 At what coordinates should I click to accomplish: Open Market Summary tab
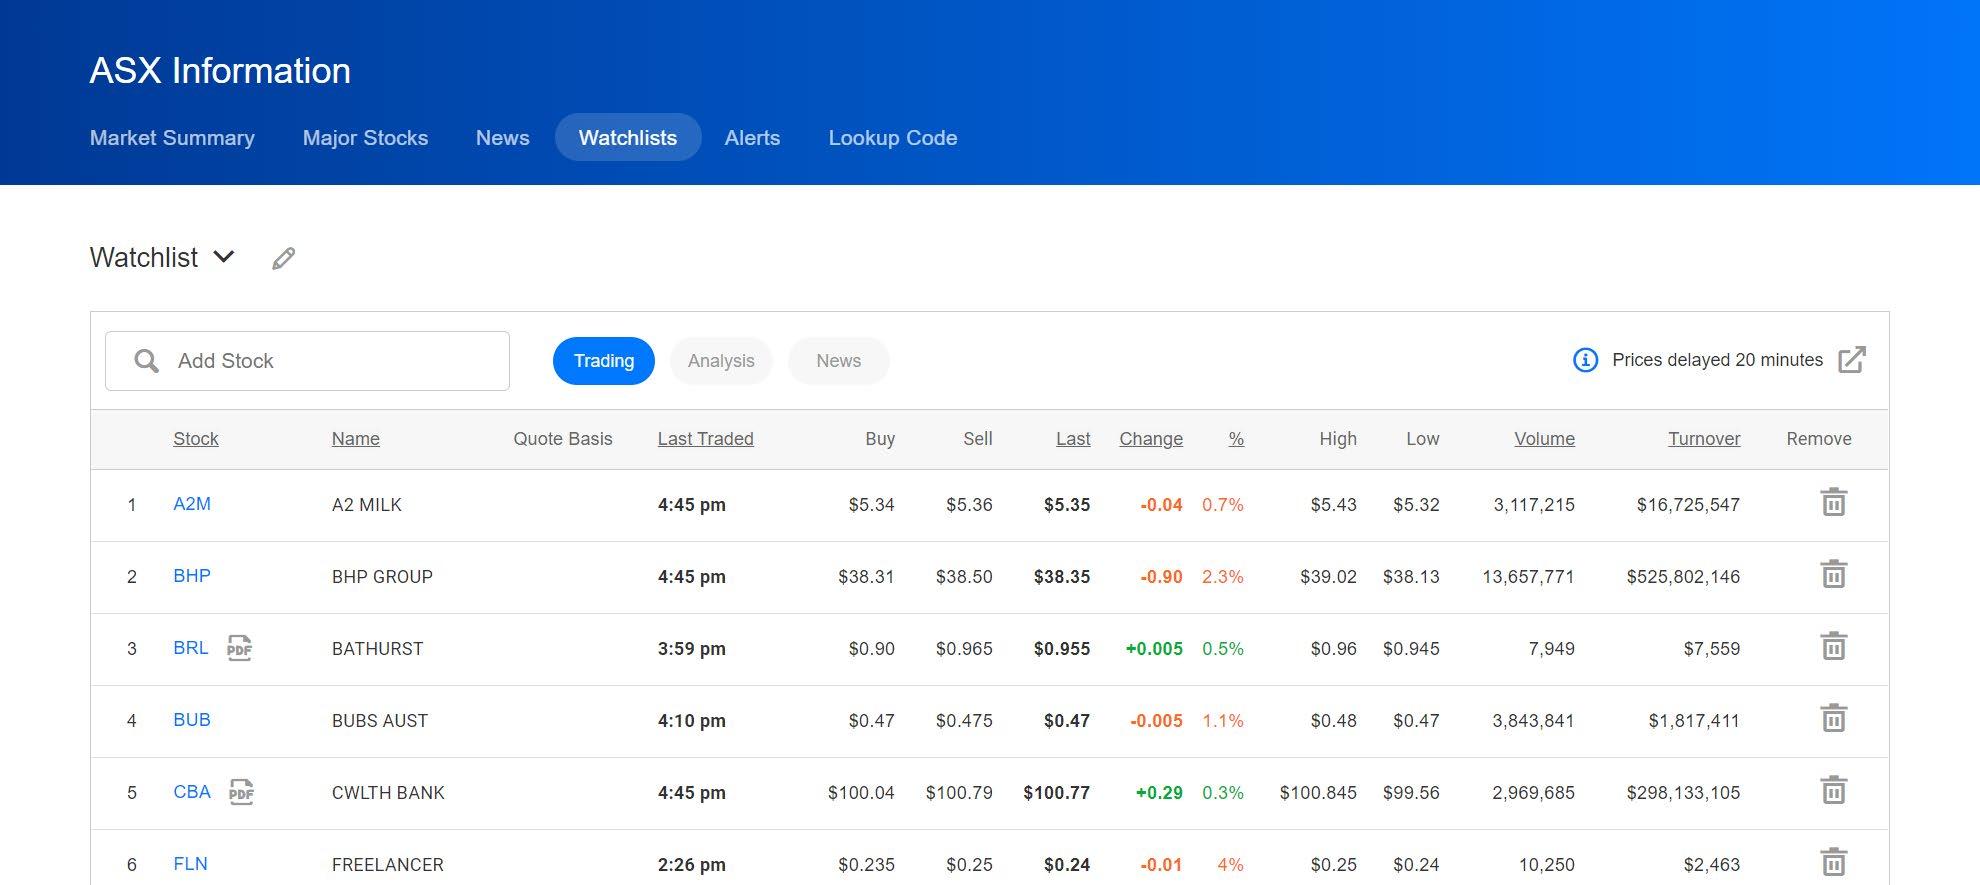pos(172,138)
